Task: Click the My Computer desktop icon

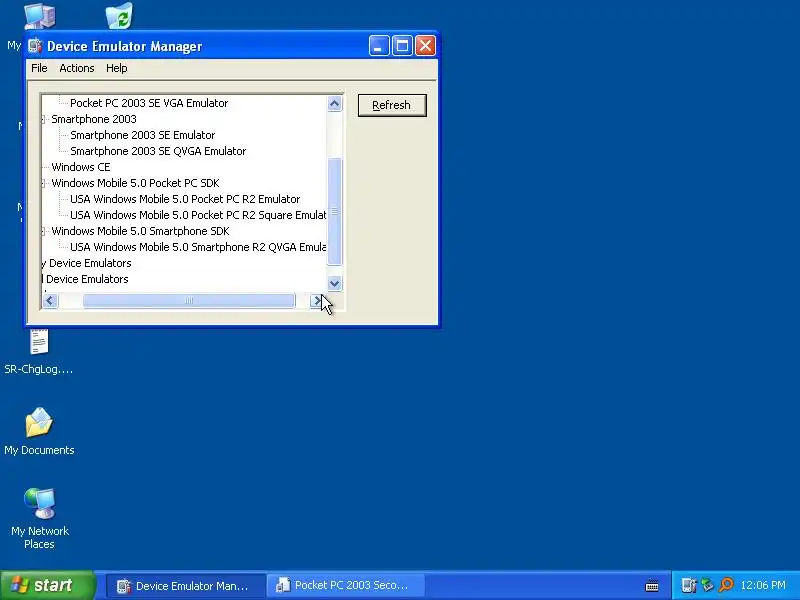Action: (40, 15)
